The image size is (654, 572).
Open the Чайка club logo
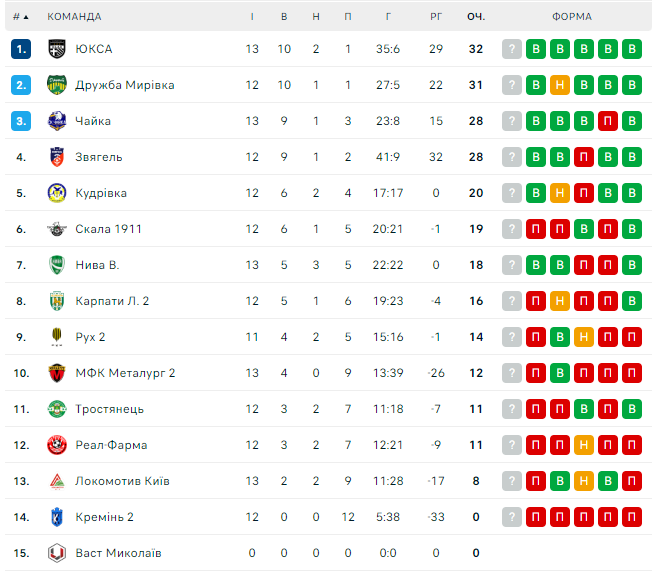click(x=56, y=121)
